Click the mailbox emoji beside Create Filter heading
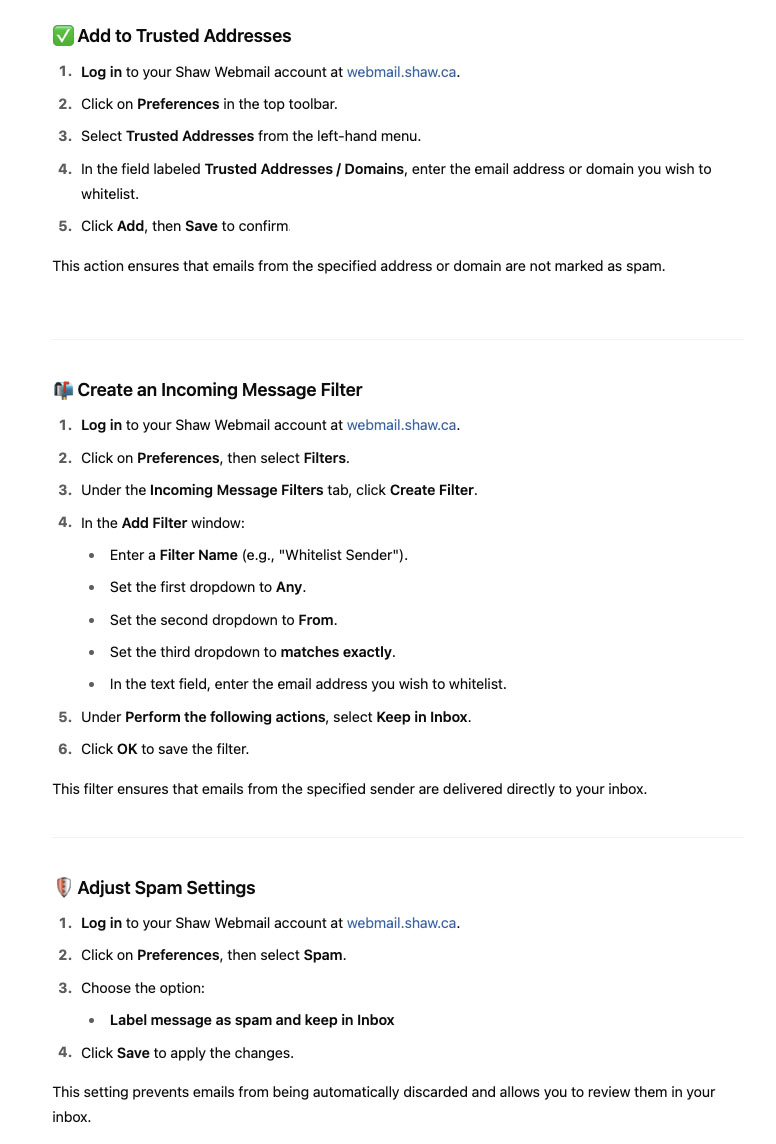Viewport: 776px width, 1144px height. 63,390
